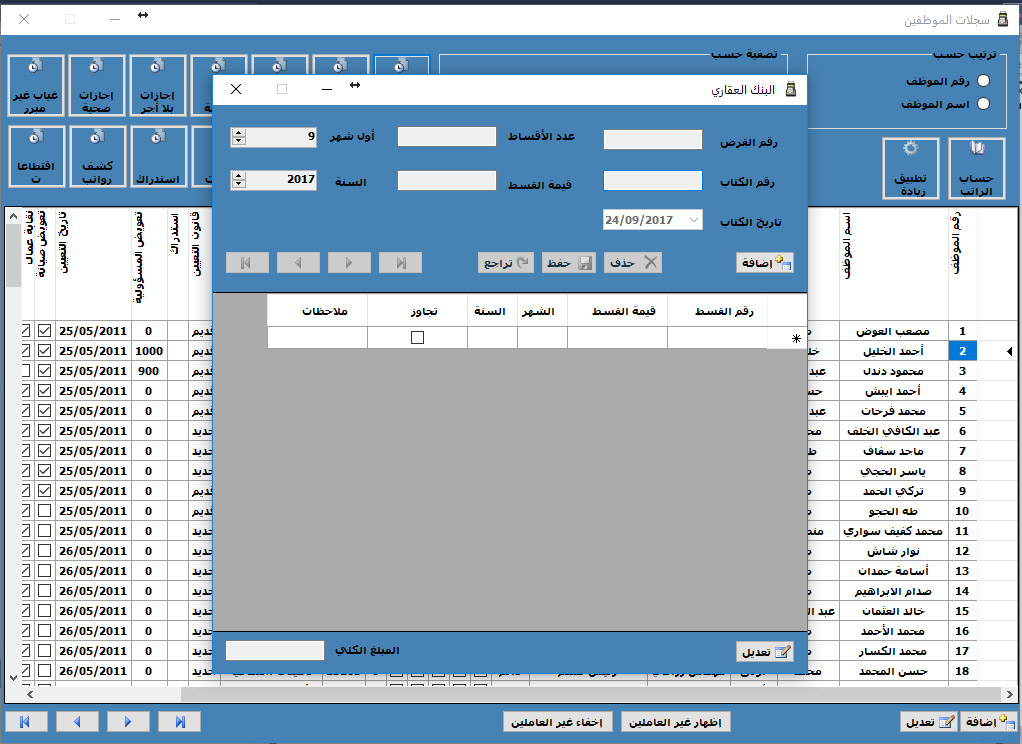1022x744 pixels.
Task: Tick the تجاوز checkbox in installment row
Action: [x=417, y=338]
